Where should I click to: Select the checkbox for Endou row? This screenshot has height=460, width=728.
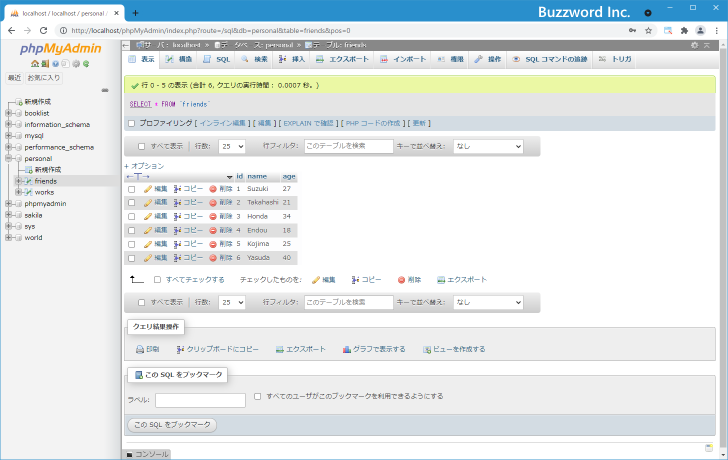(131, 231)
